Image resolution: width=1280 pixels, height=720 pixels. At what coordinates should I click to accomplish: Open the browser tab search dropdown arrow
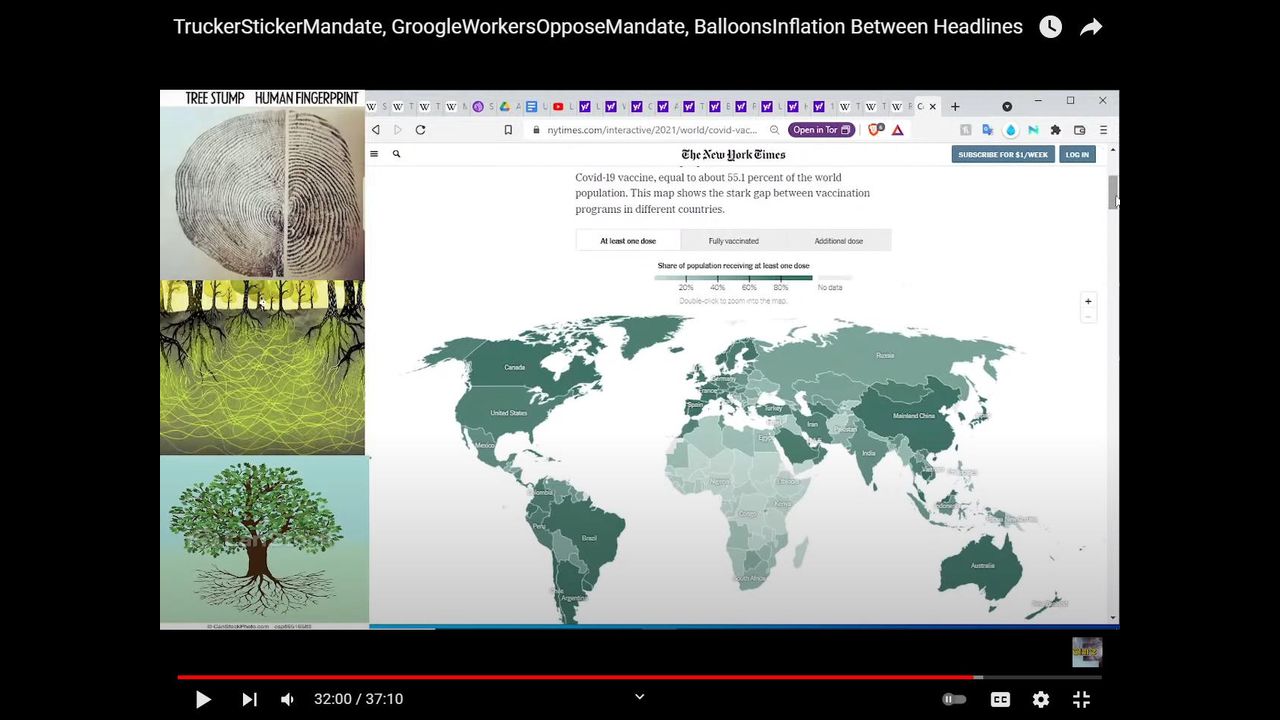coord(1007,106)
